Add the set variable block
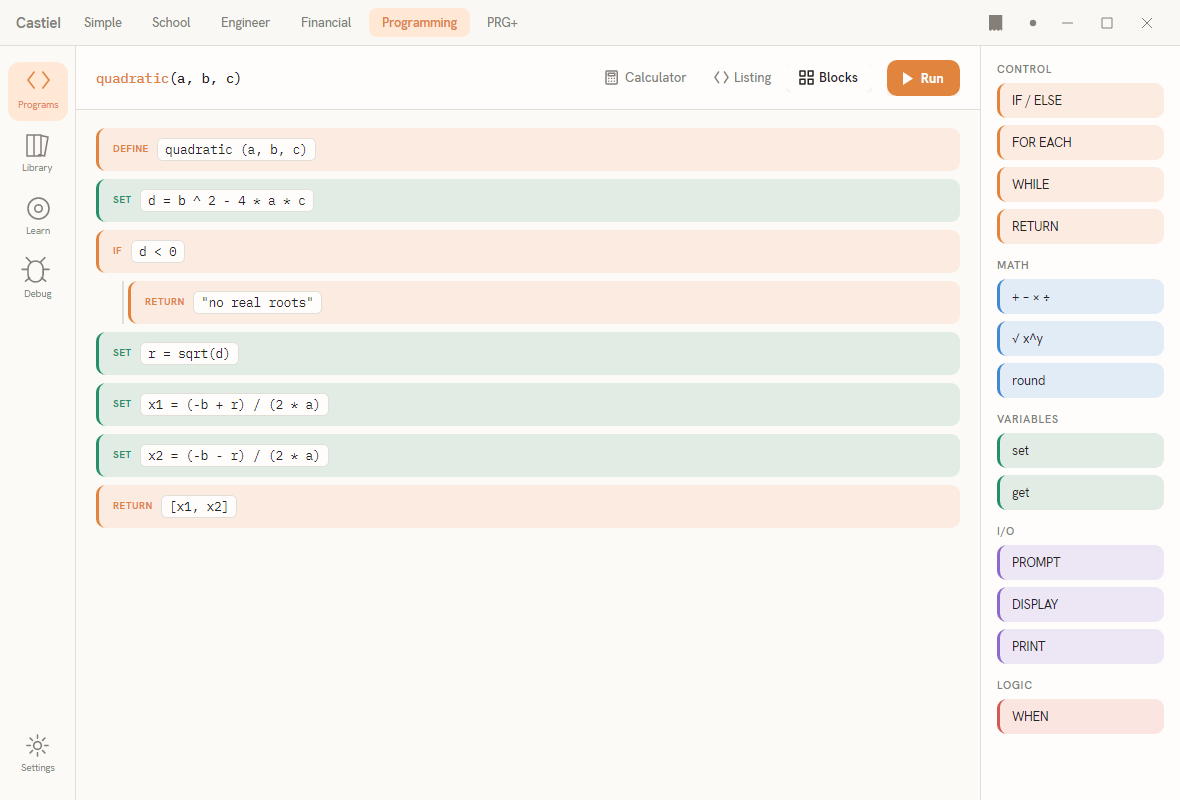The image size is (1180, 800). 1081,451
